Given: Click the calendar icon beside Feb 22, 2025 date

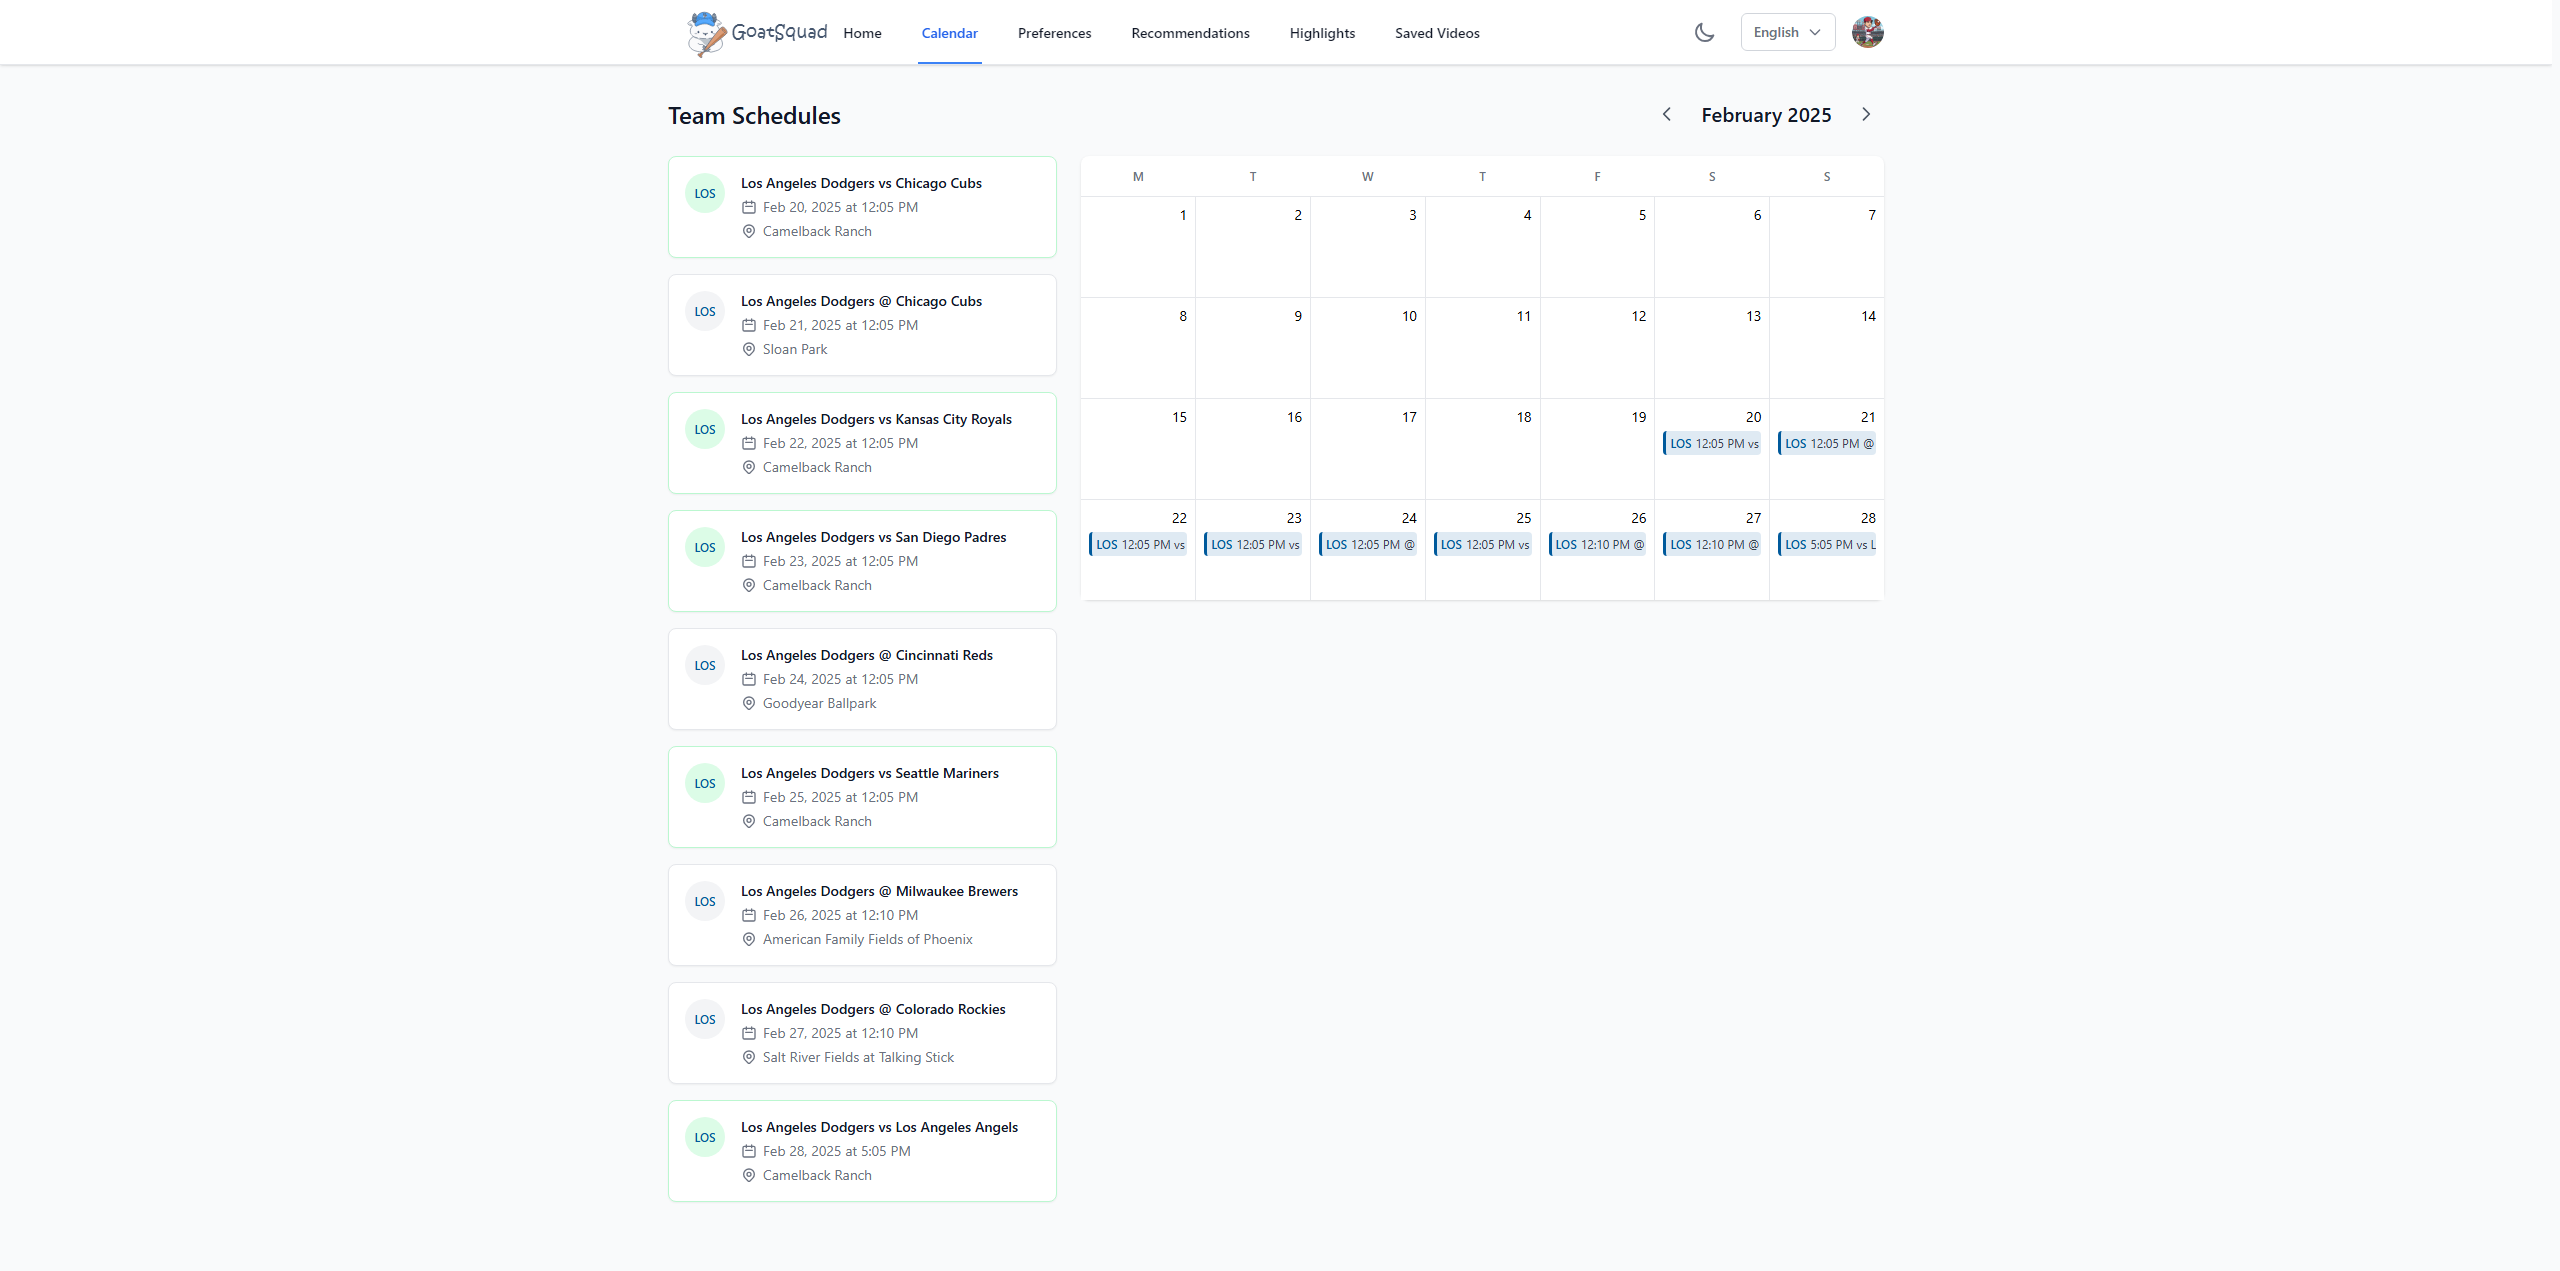Looking at the screenshot, I should coord(749,443).
